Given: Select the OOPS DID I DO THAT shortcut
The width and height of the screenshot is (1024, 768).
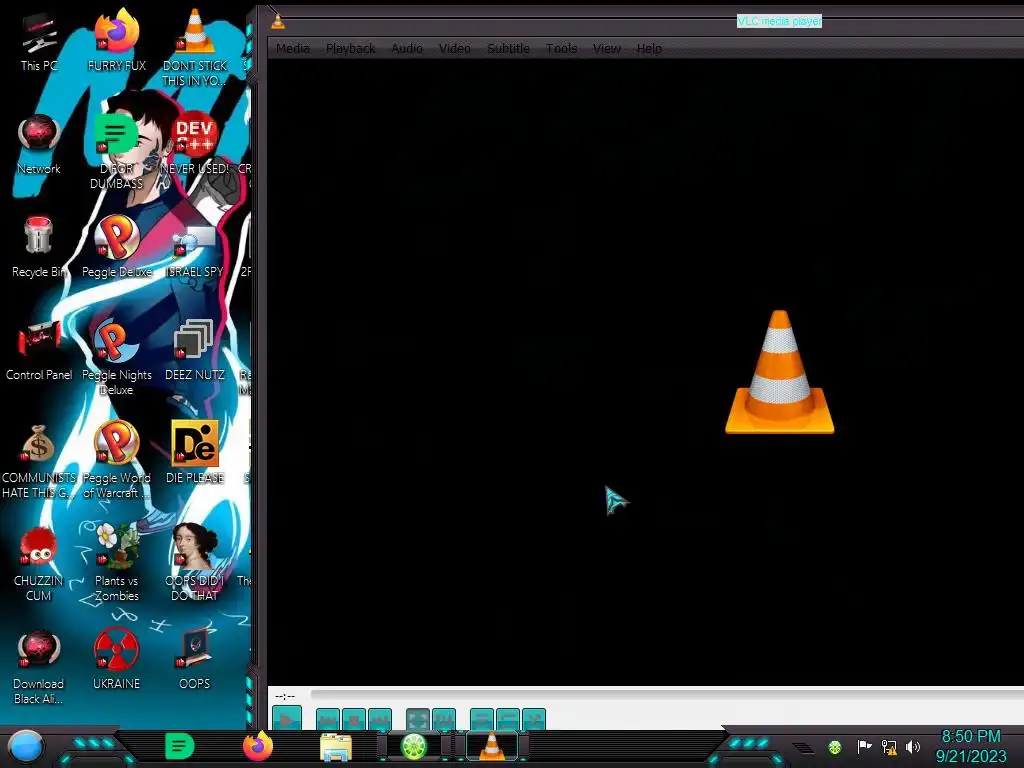Looking at the screenshot, I should point(195,564).
